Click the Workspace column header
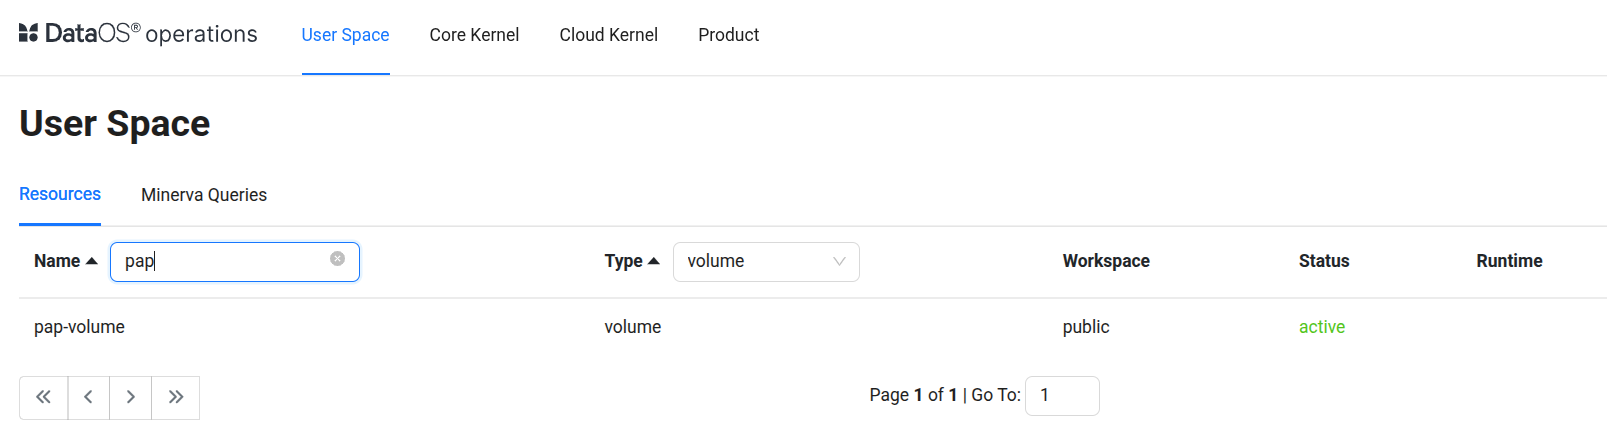 pyautogui.click(x=1106, y=261)
